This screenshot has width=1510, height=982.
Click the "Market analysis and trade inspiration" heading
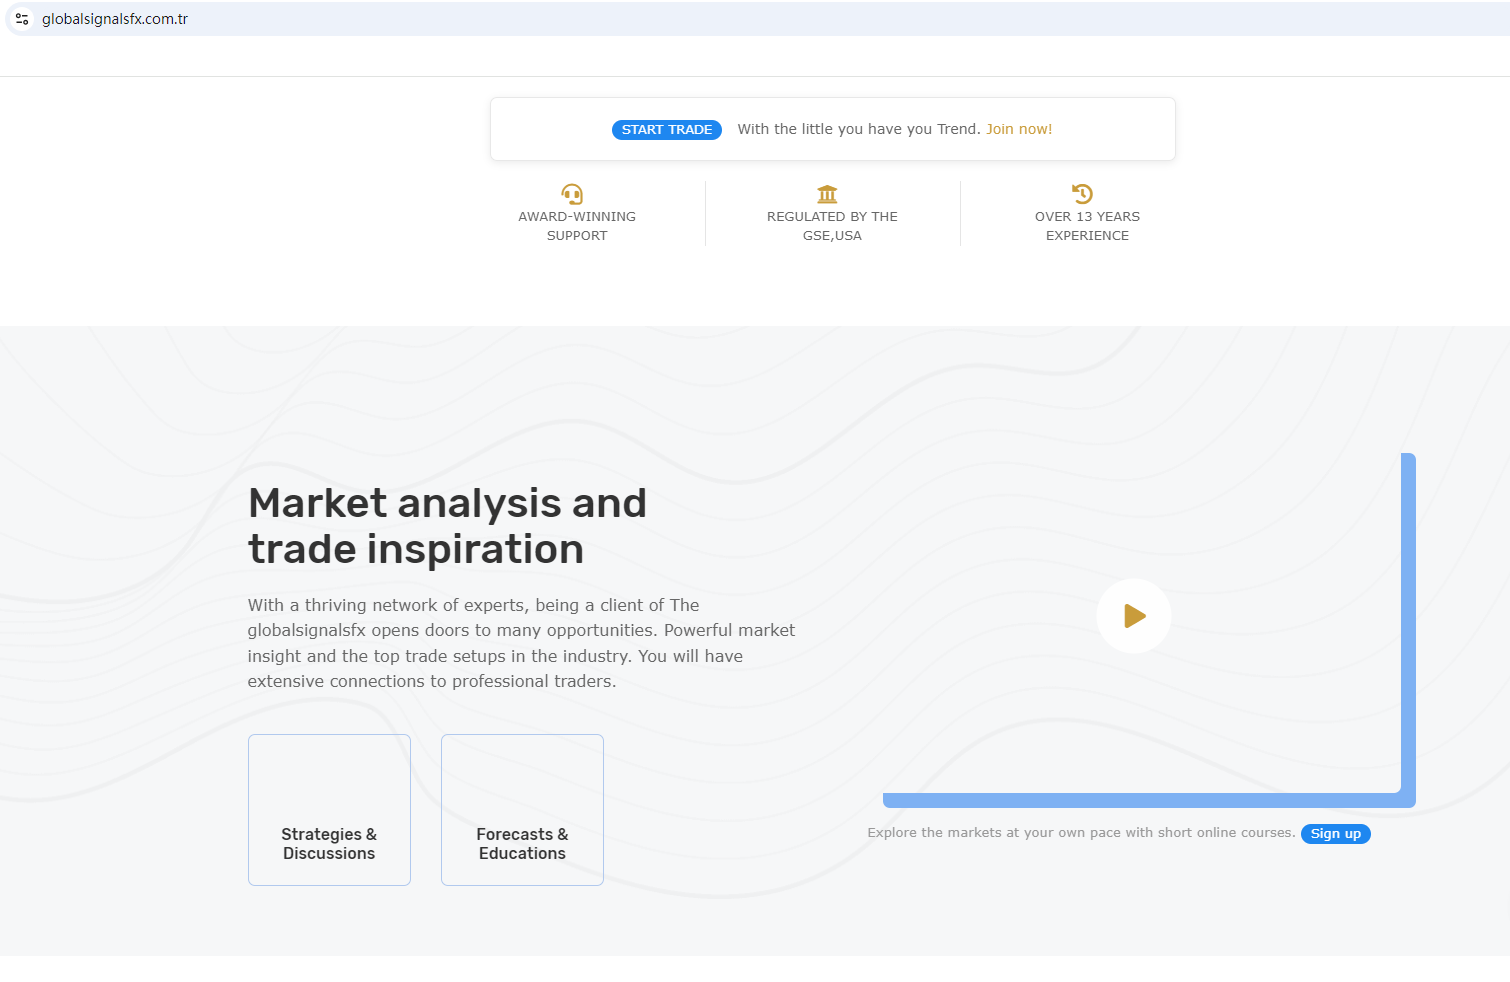coord(447,526)
